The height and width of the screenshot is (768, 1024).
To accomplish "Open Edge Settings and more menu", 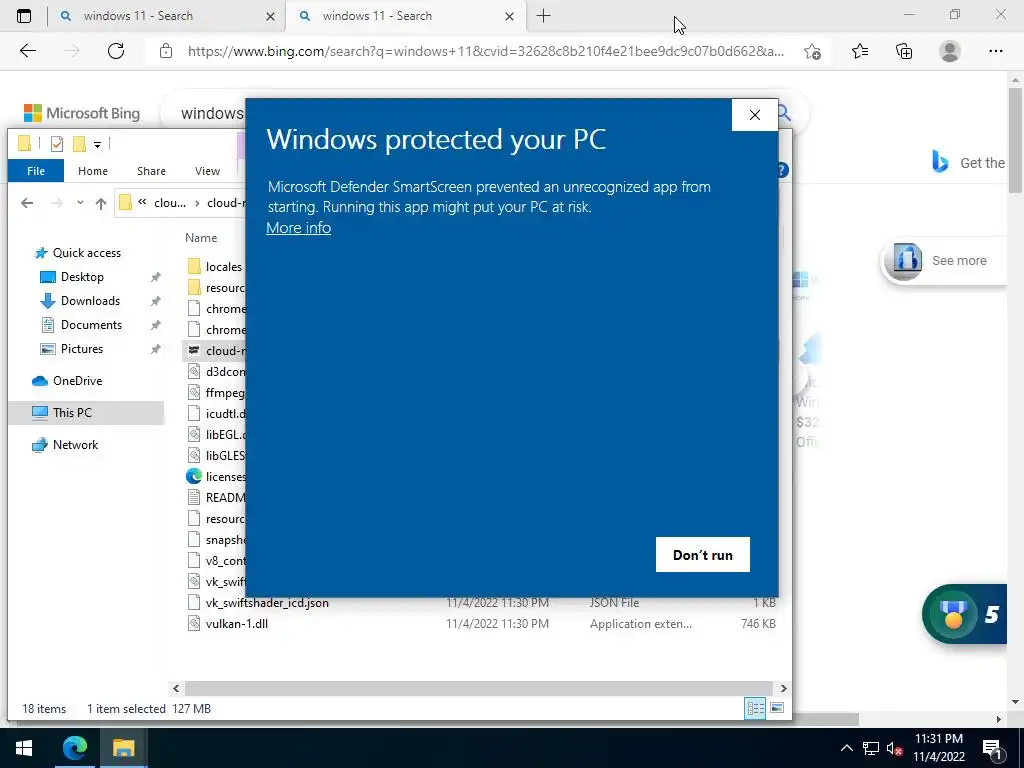I will click(x=995, y=51).
